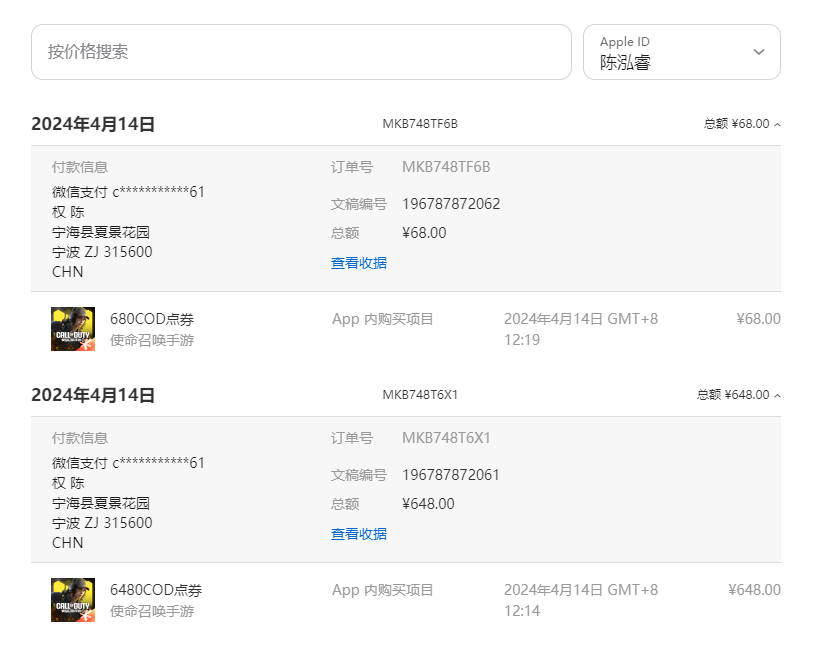Click 使命召唤手游 under the 6480COD点券 item
Image resolution: width=831 pixels, height=663 pixels.
[x=152, y=611]
